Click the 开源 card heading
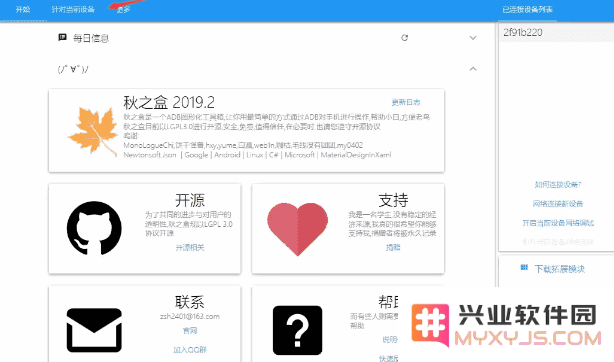Screen dimensions: 614x362 pos(190,200)
